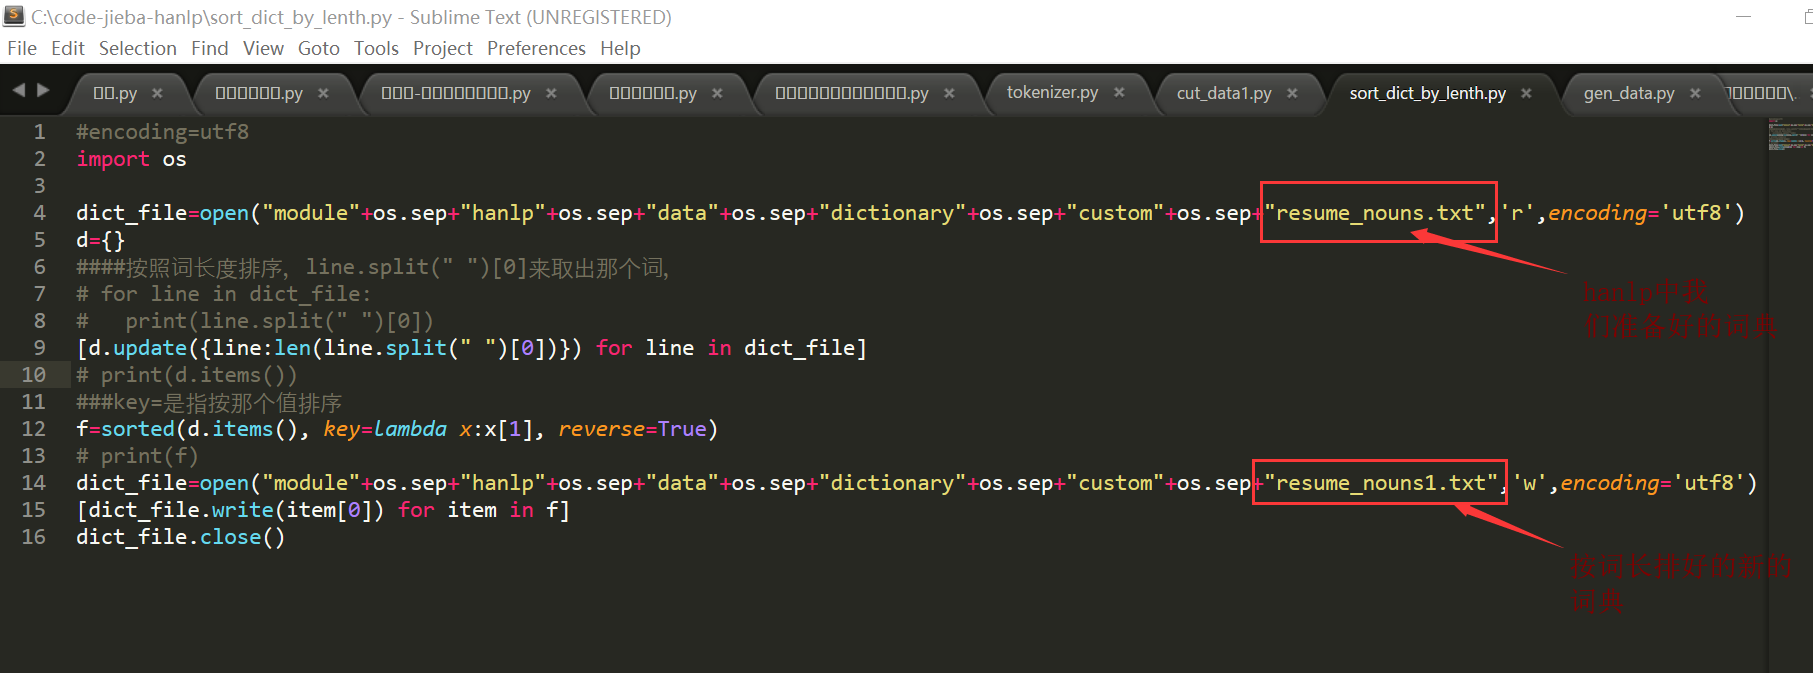Close the sort_dict_by_lenth.py tab
The image size is (1813, 673).
[x=1526, y=93]
